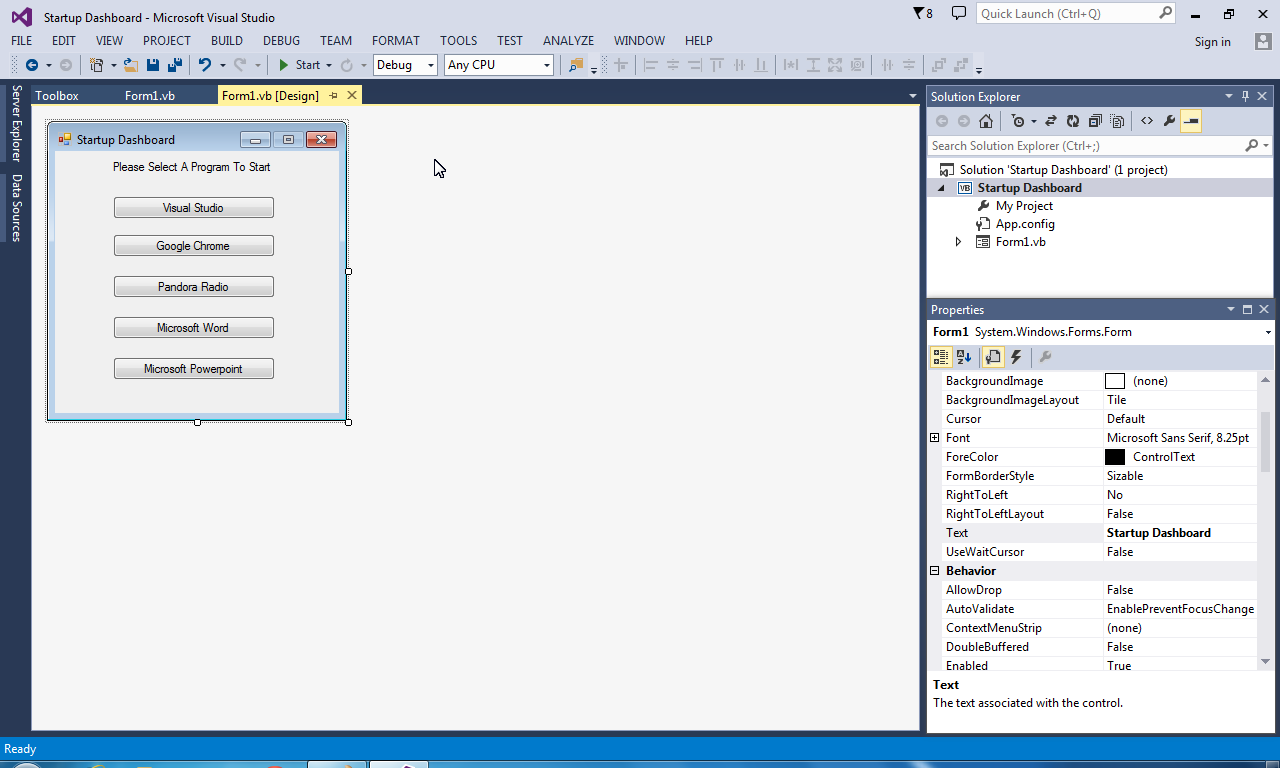
Task: Show Properties page in Properties window
Action: click(993, 357)
